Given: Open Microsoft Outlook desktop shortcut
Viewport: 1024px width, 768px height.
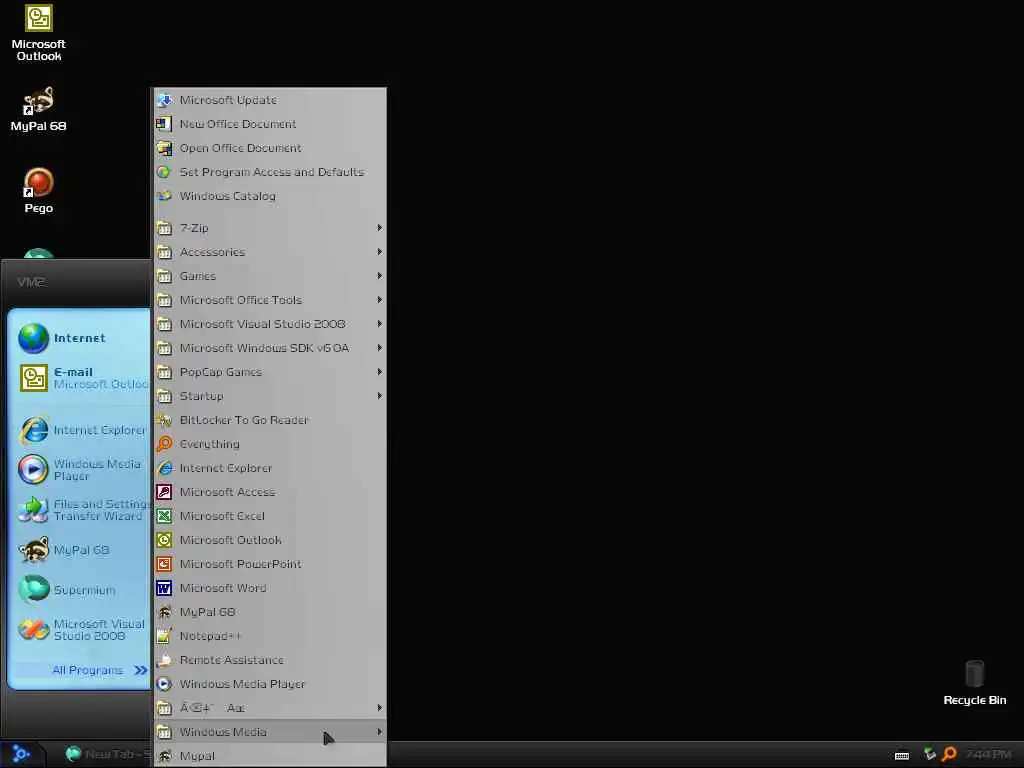Looking at the screenshot, I should 39,33.
